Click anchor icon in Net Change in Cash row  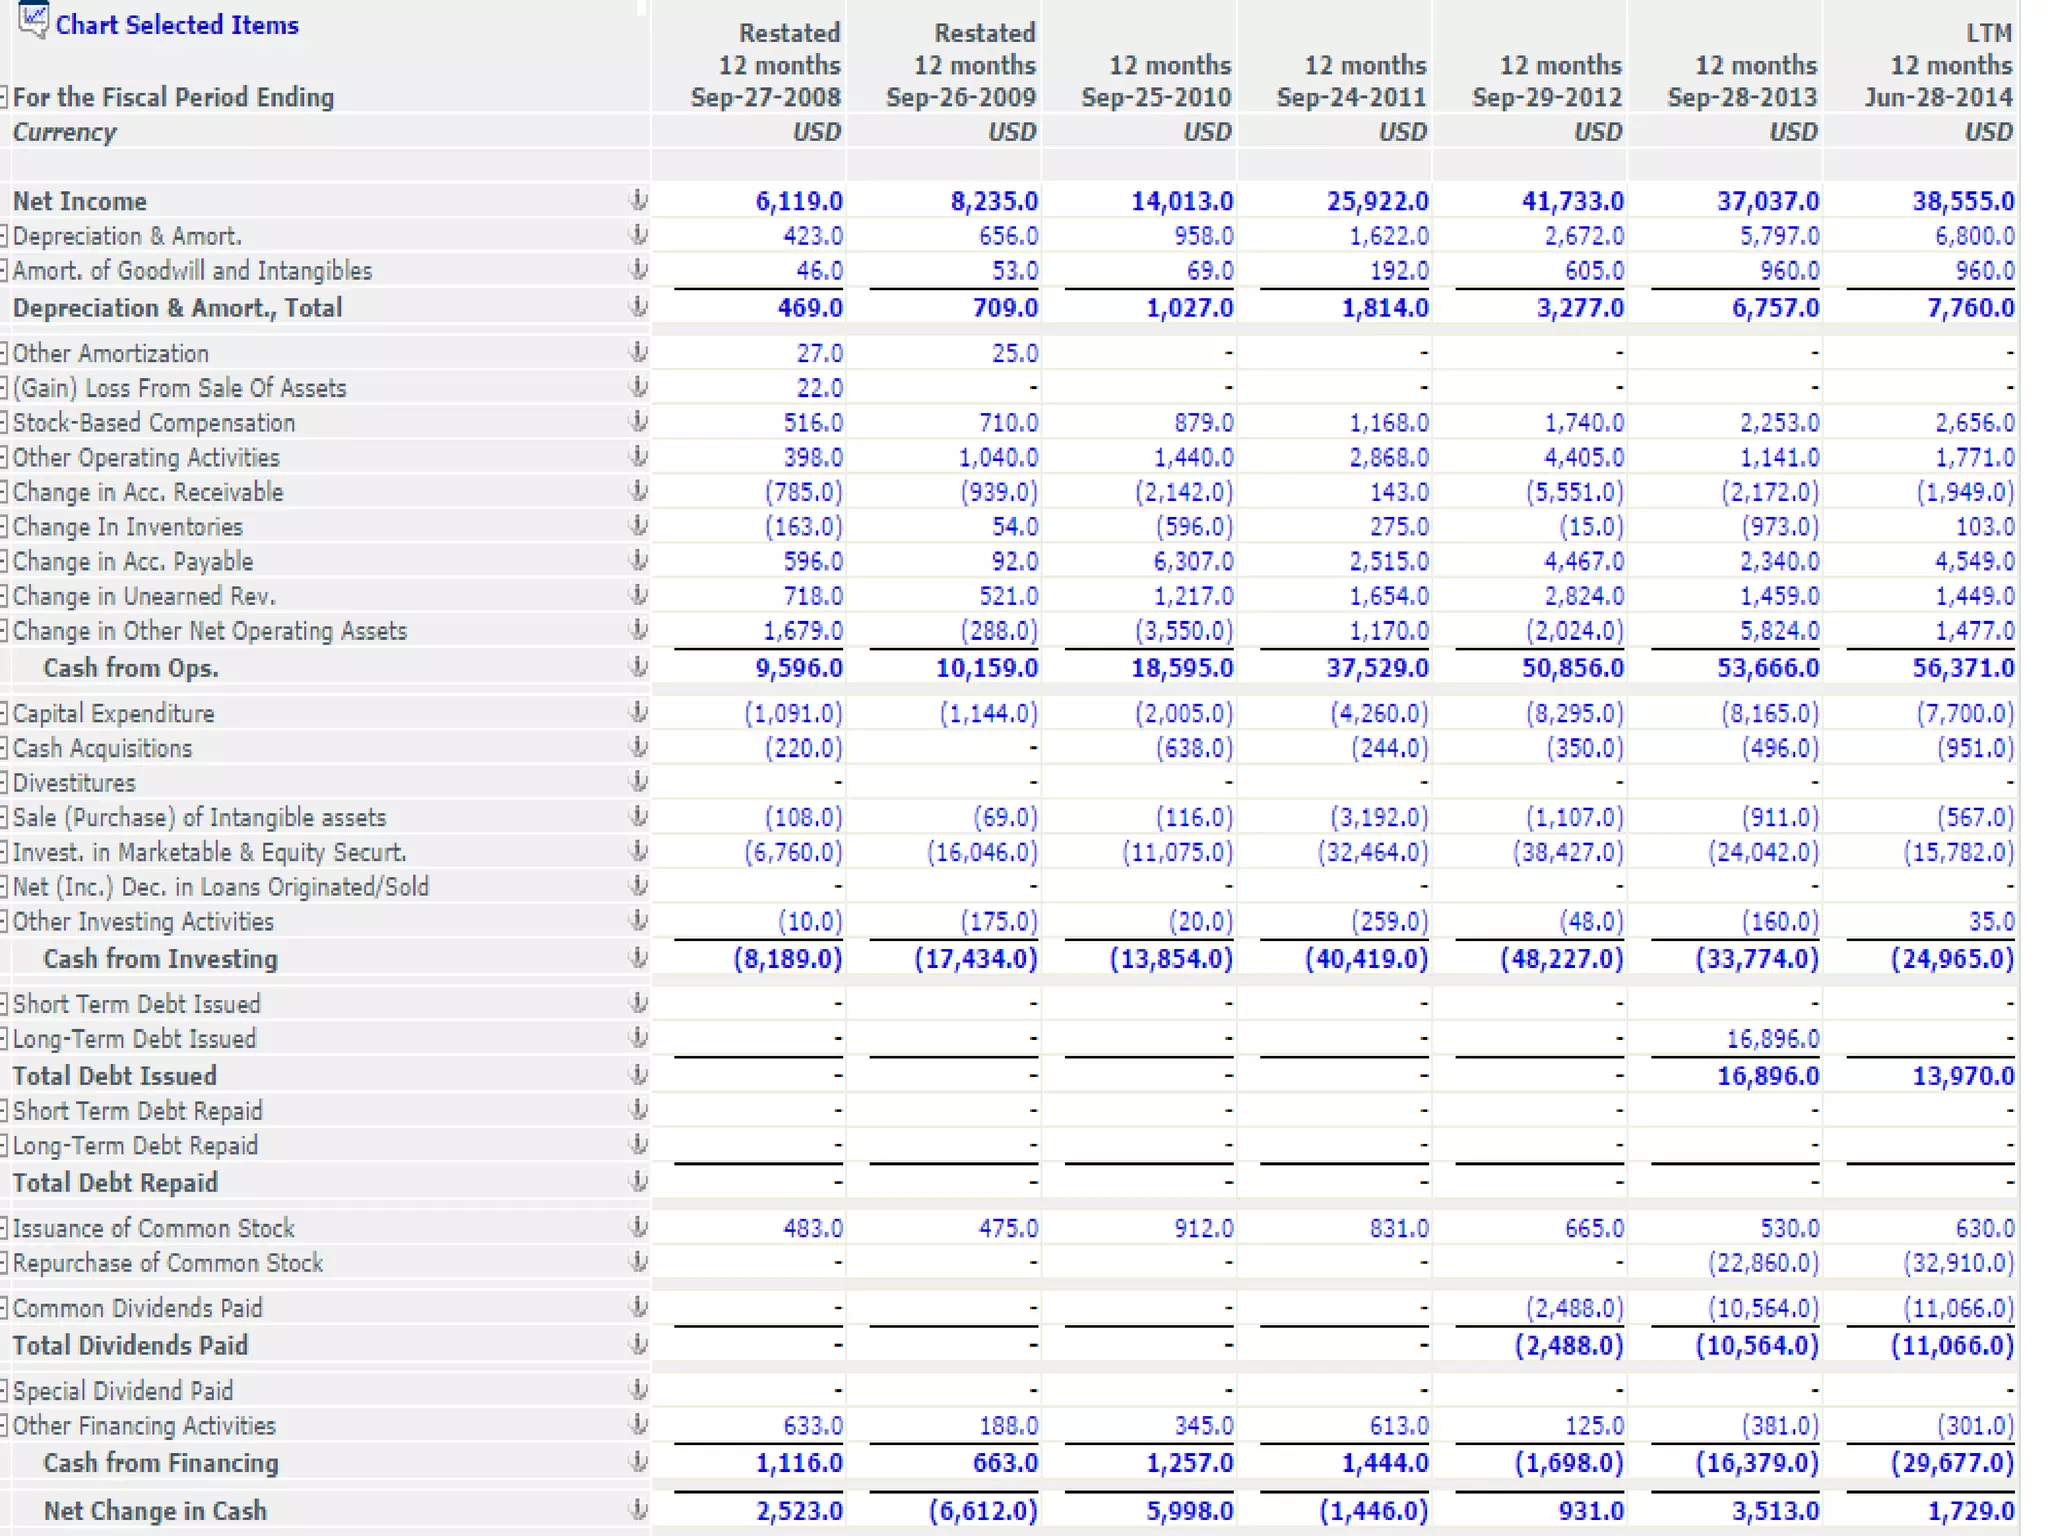637,1510
